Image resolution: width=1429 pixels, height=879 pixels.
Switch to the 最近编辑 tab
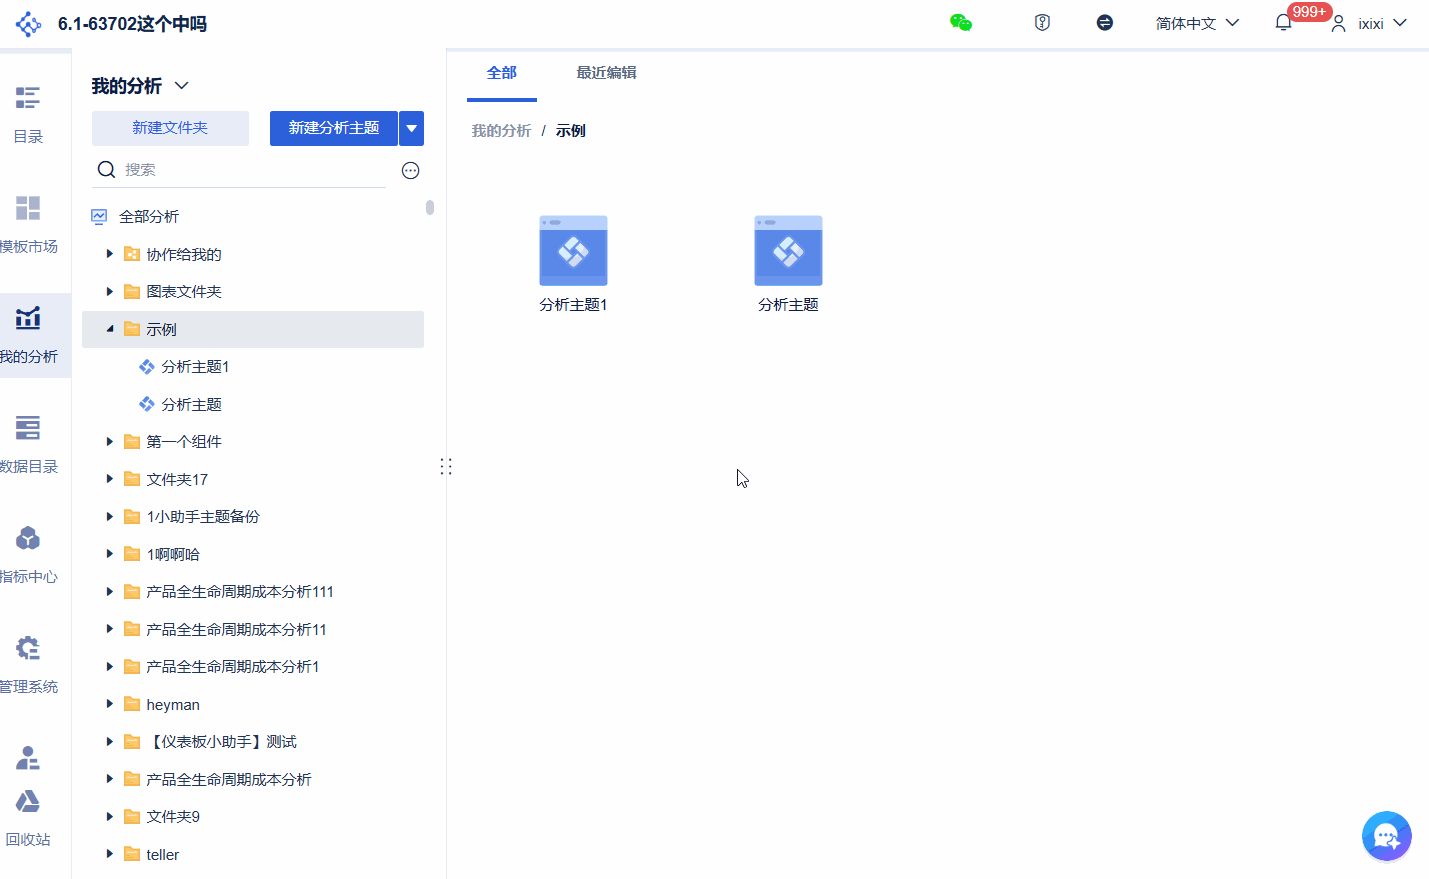tap(606, 73)
